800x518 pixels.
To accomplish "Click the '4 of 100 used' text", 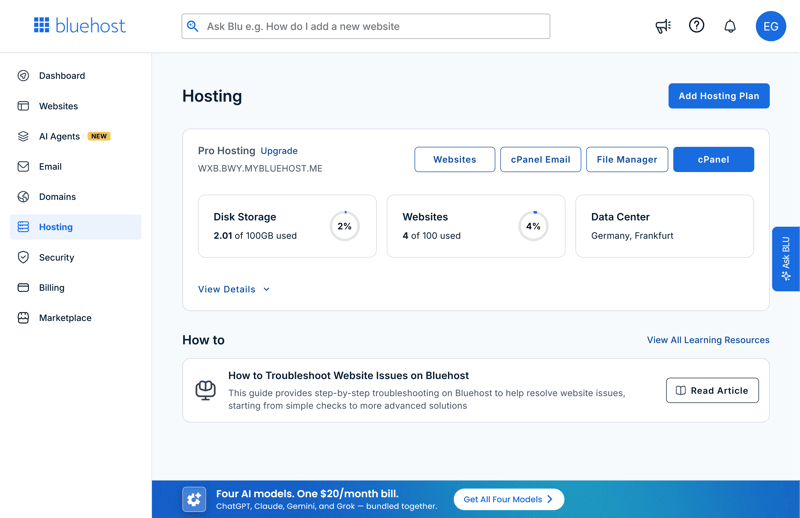I will [432, 236].
